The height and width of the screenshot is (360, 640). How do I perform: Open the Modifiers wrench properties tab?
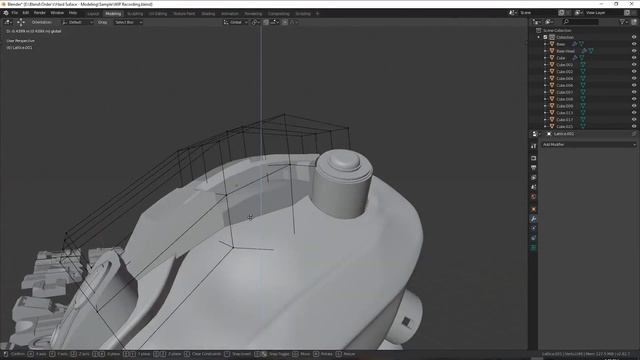(x=533, y=219)
